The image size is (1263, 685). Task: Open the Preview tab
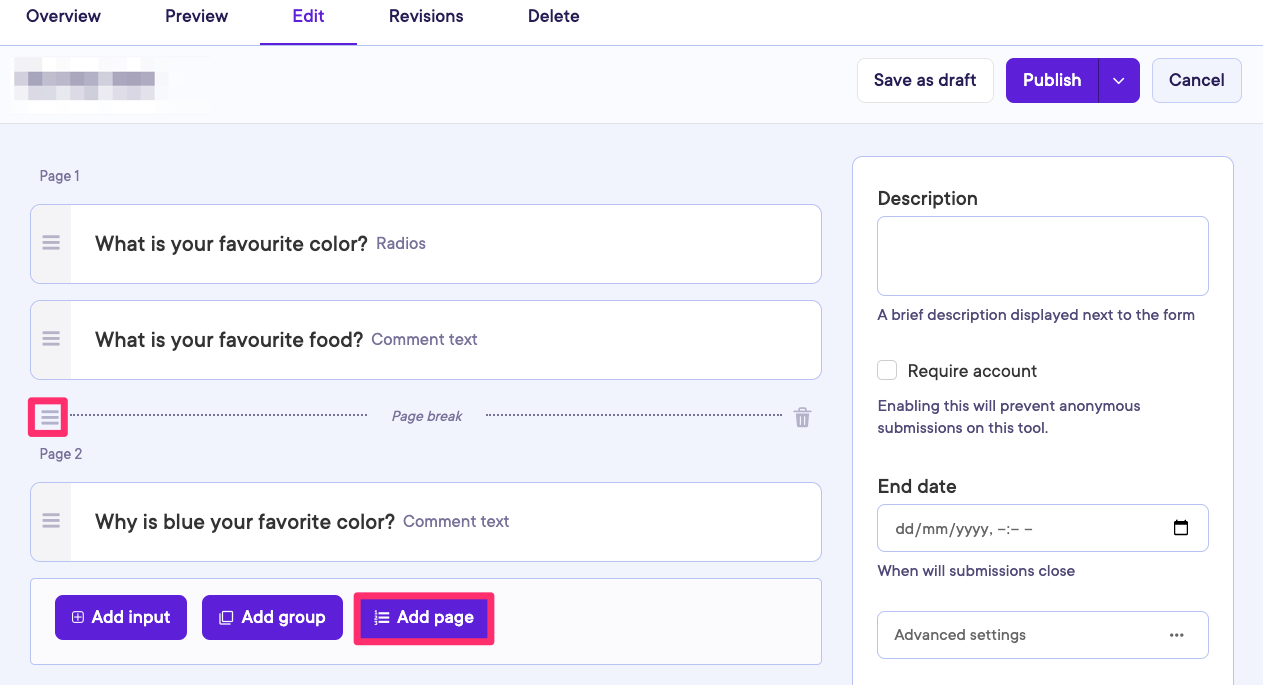coord(196,16)
